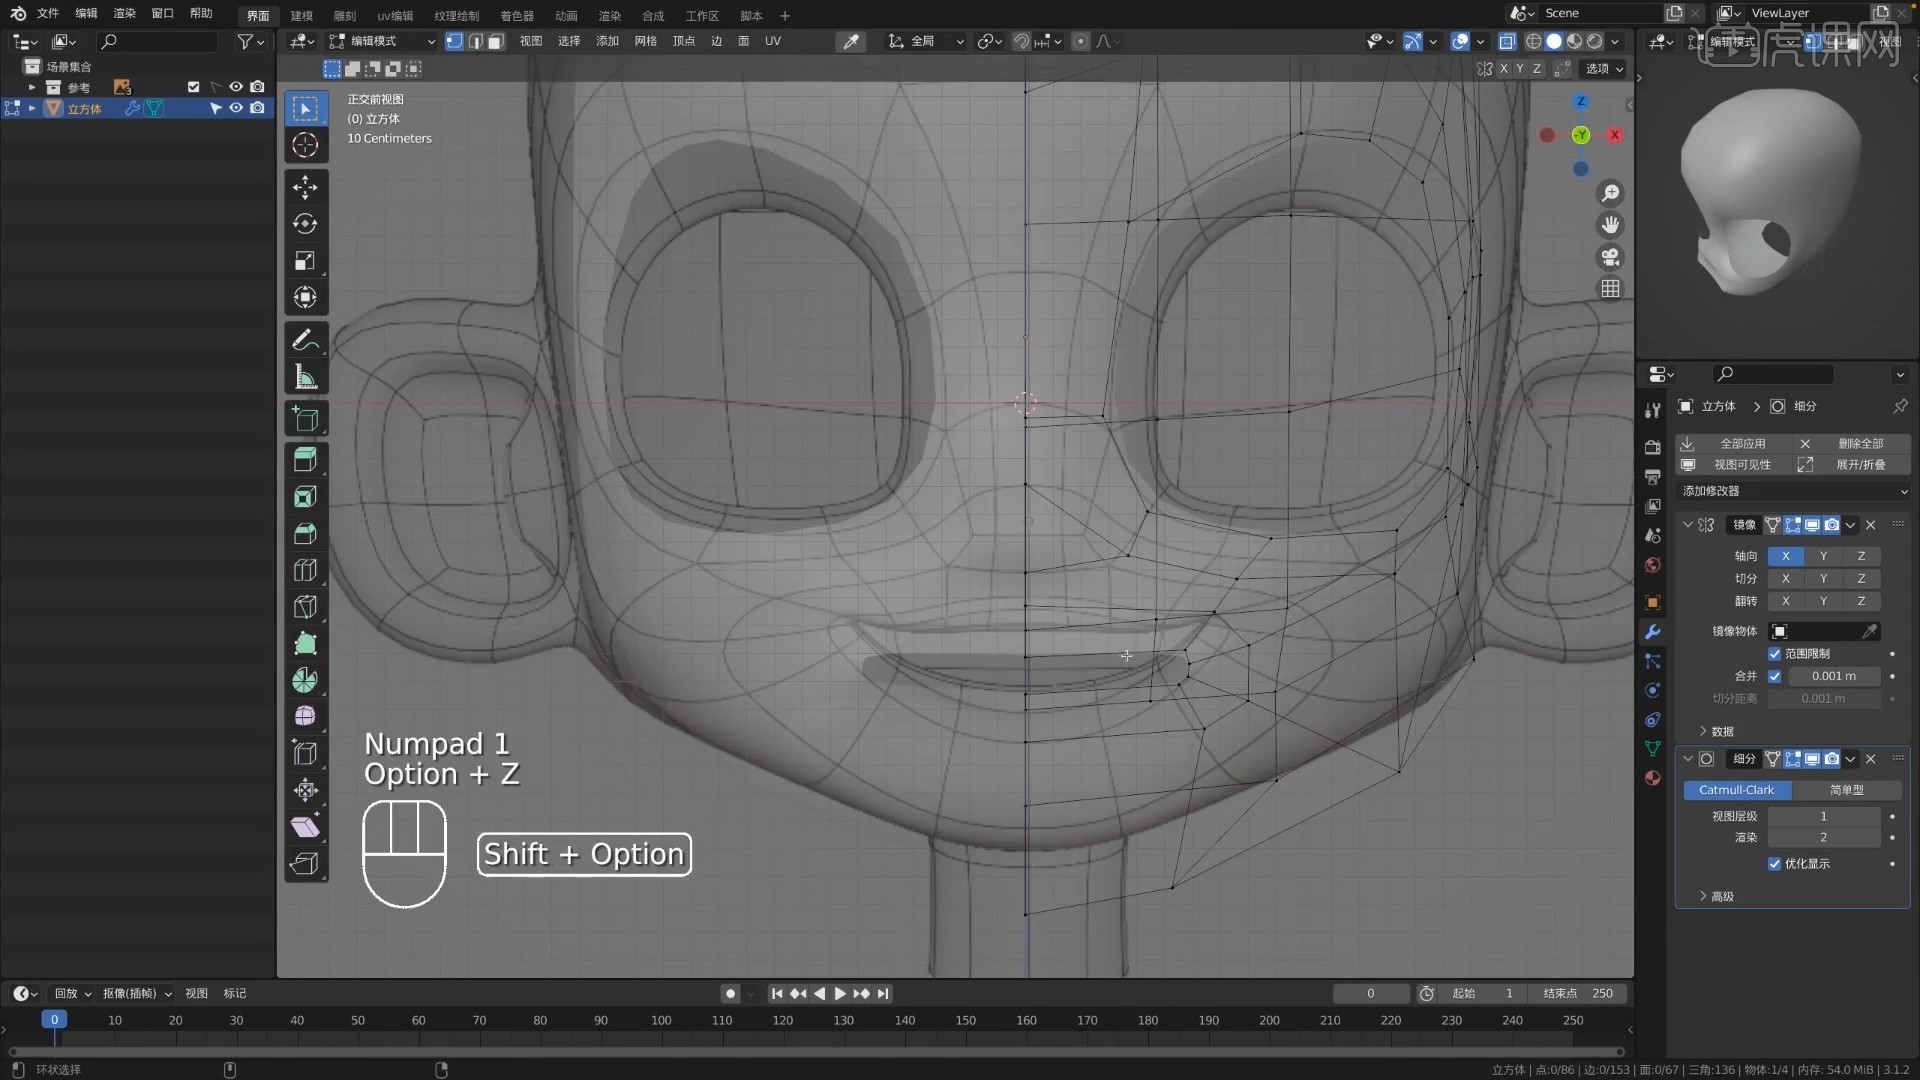Toggle render visibility camera icon on 镜像 modifier
This screenshot has height=1080, width=1920.
click(x=1831, y=524)
